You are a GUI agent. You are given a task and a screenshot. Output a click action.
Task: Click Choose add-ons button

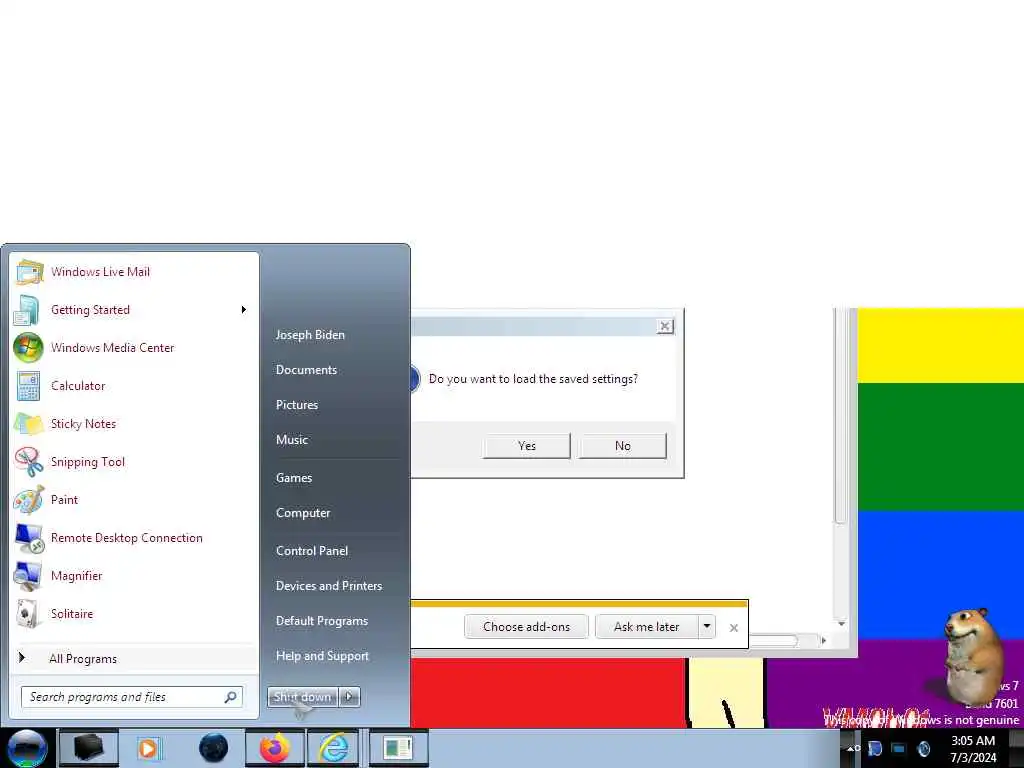click(526, 627)
